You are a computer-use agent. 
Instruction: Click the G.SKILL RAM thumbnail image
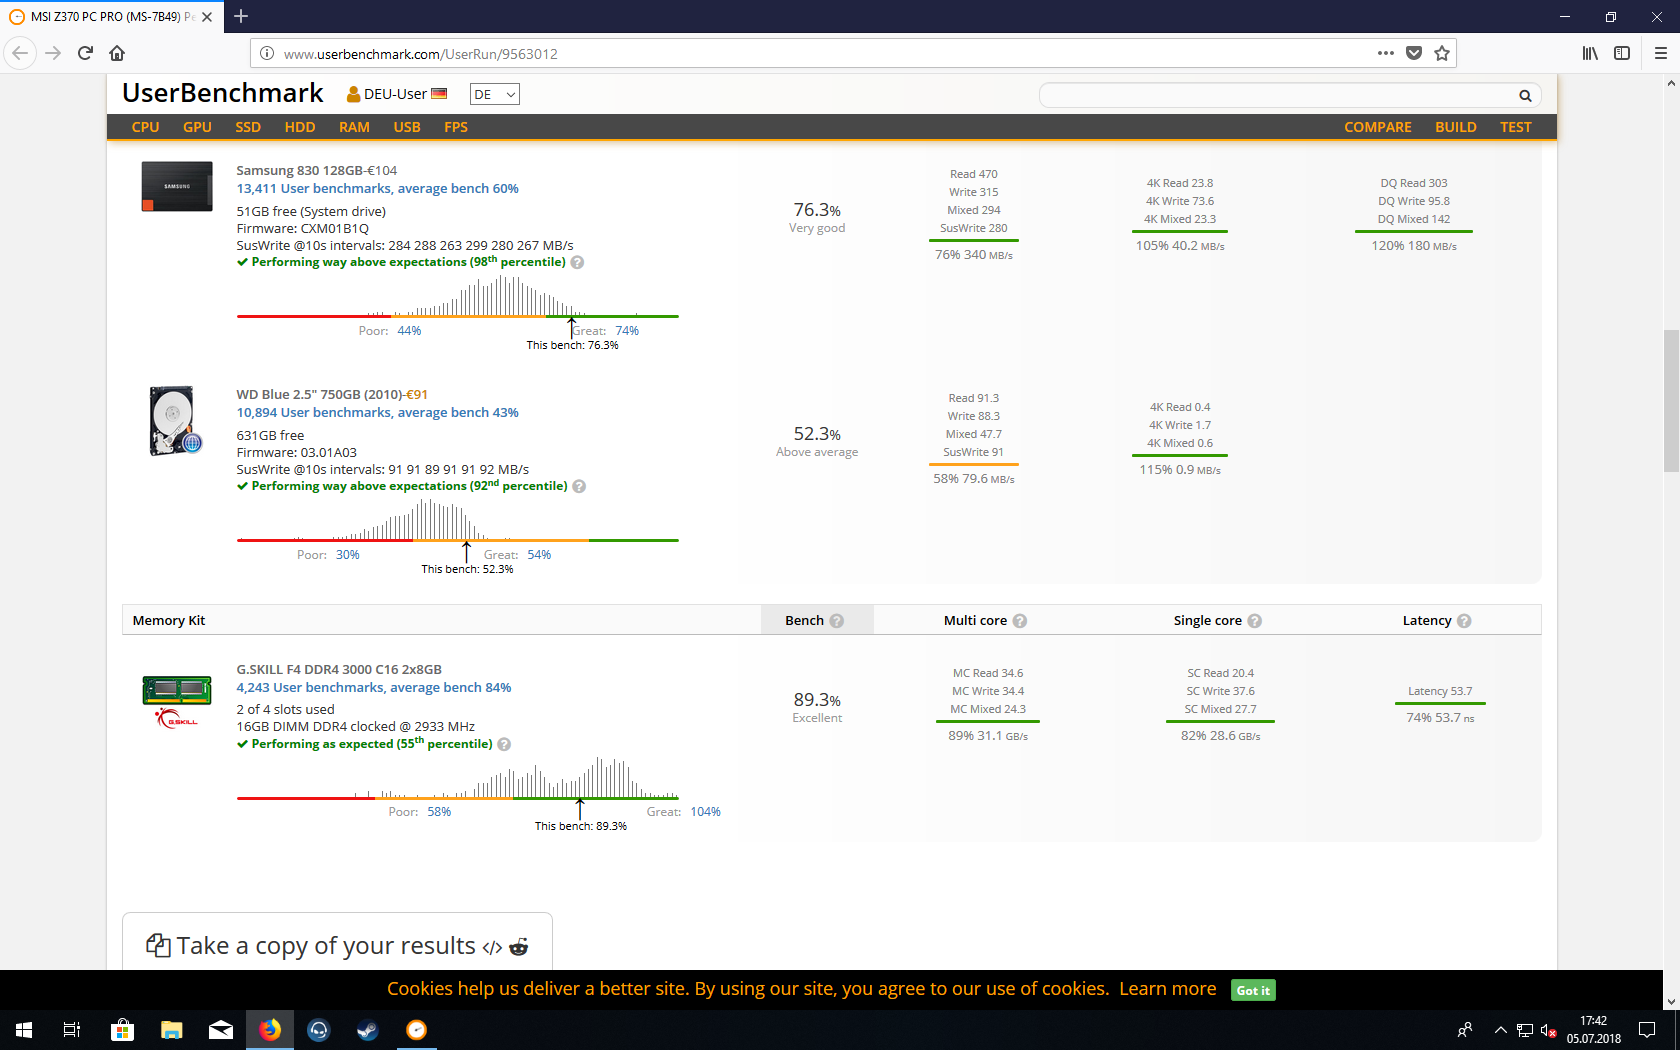177,701
